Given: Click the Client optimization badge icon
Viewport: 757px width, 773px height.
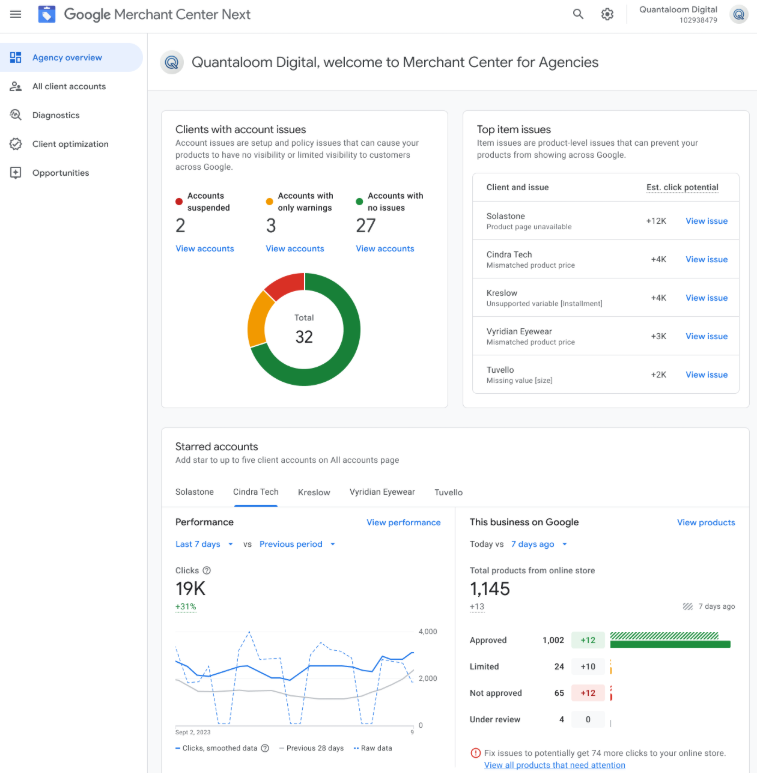Looking at the screenshot, I should [x=16, y=144].
